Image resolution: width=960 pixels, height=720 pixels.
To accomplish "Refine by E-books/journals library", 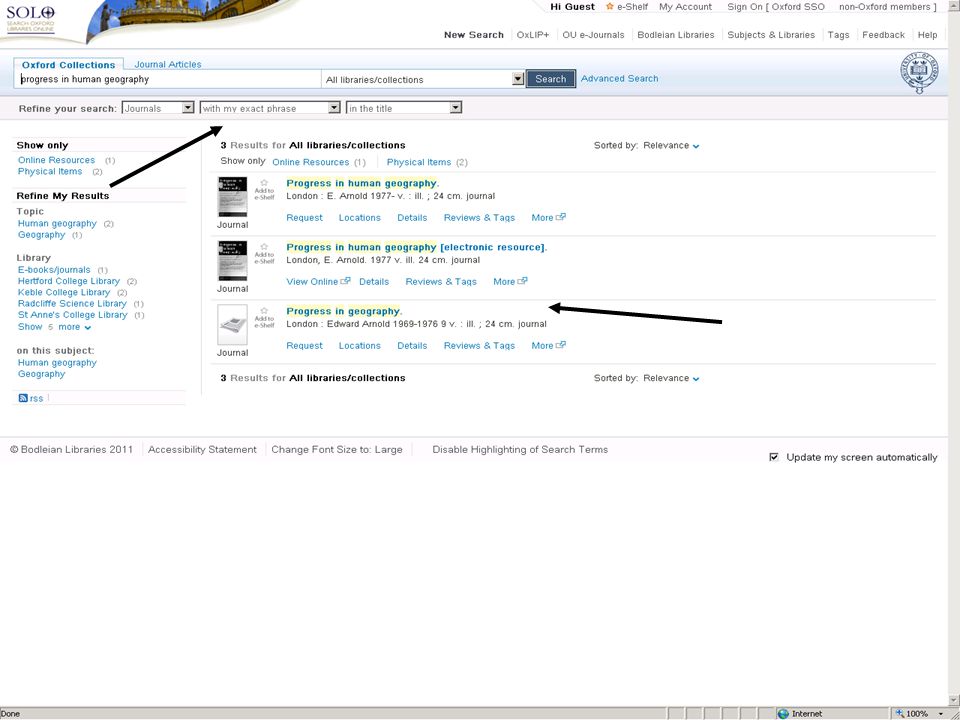I will (54, 270).
